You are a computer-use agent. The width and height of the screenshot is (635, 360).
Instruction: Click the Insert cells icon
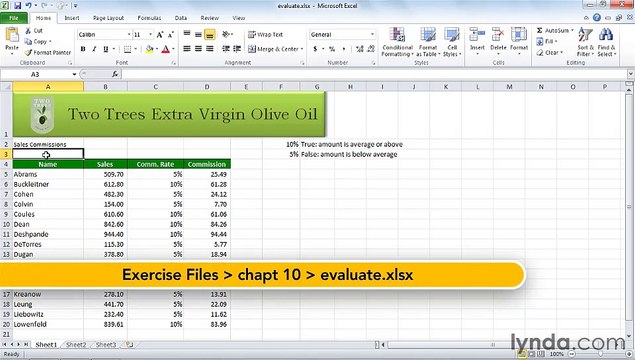477,35
